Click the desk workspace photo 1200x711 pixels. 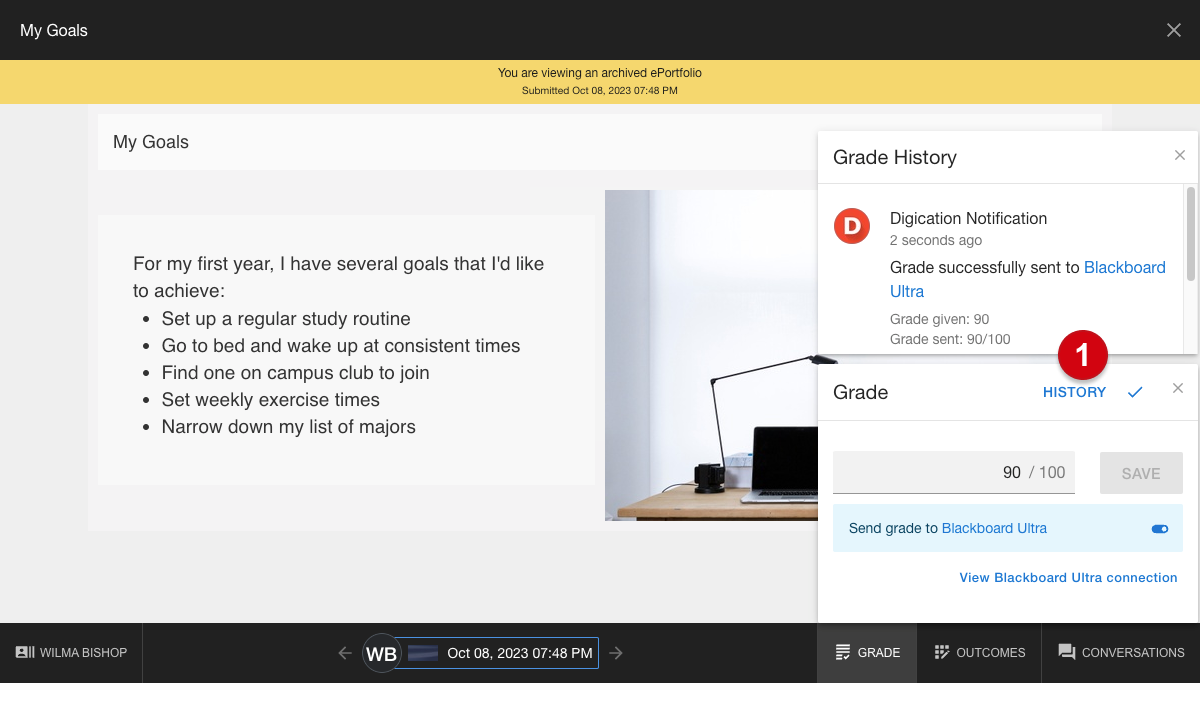711,355
